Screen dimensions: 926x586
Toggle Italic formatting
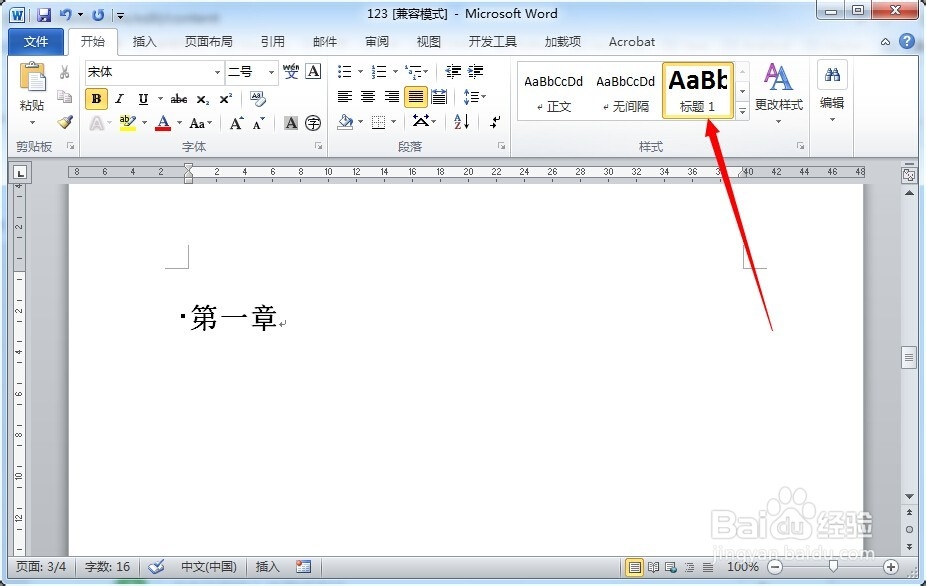[120, 99]
